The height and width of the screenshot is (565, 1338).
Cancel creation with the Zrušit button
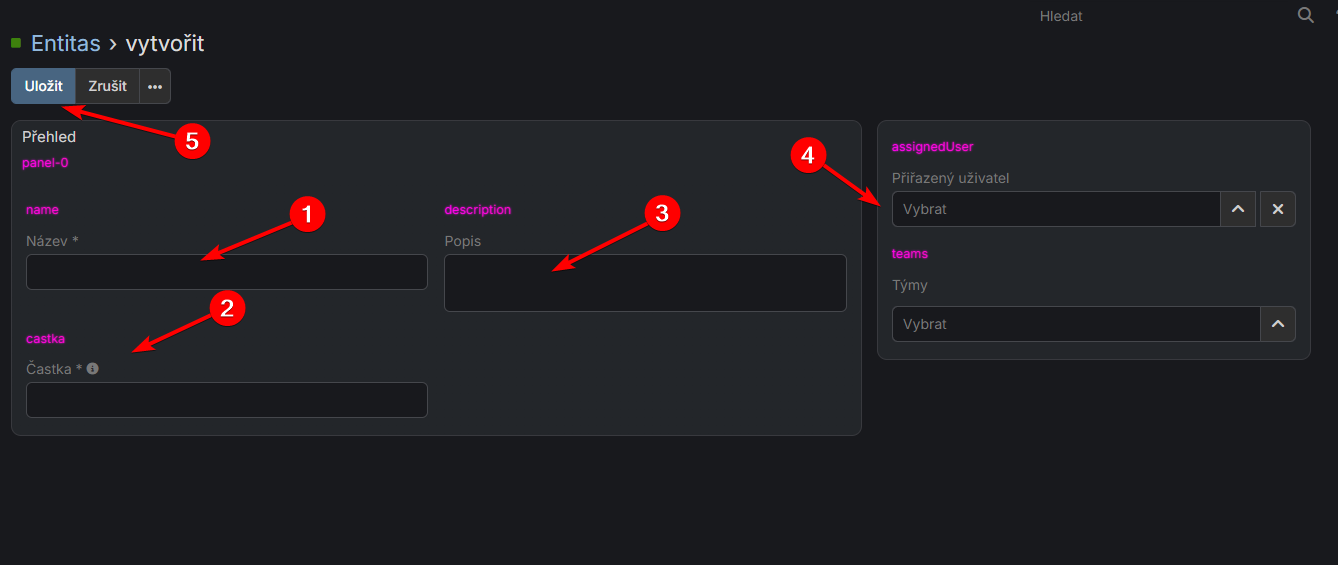point(107,86)
